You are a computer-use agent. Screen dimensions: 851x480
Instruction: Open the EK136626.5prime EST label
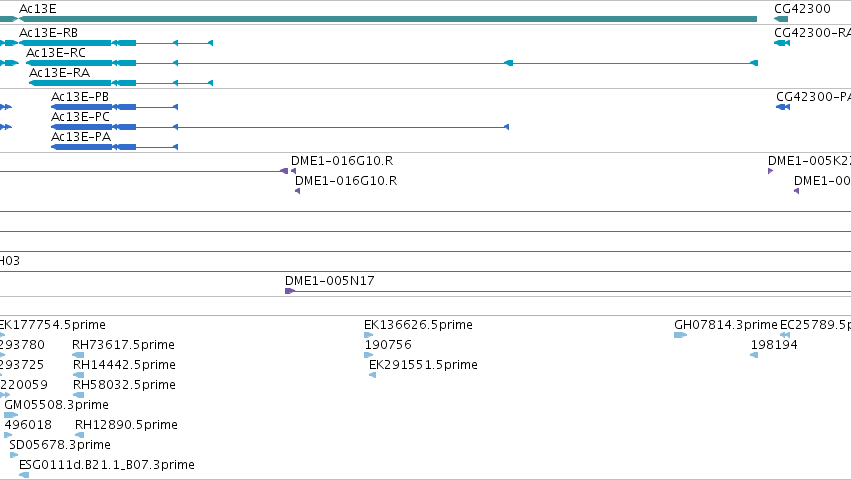[x=418, y=325]
